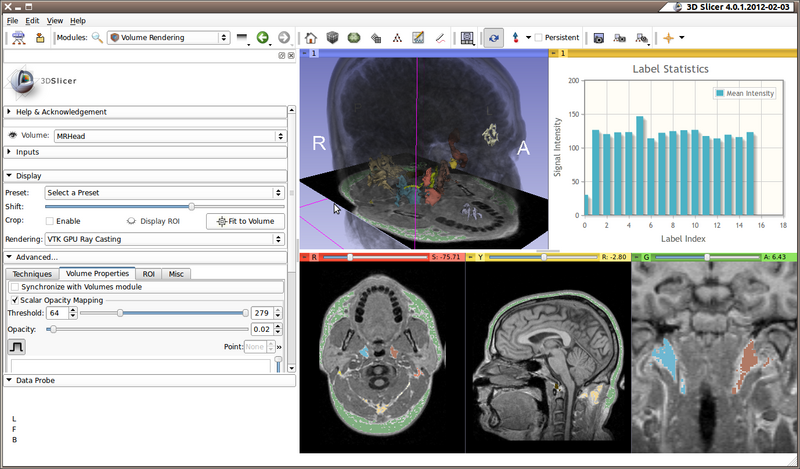
Task: Click the Shift slider handle
Action: click(x=191, y=207)
